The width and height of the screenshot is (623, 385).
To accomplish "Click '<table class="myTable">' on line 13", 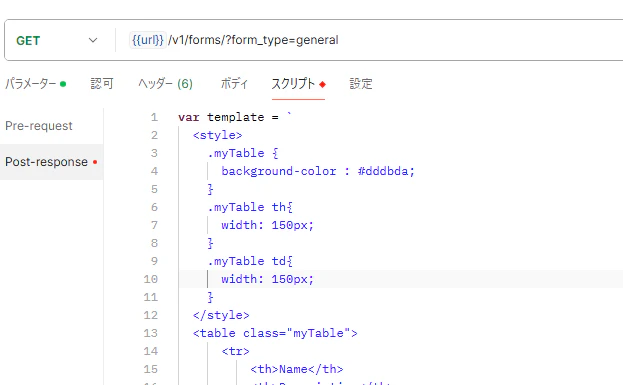I will 275,333.
